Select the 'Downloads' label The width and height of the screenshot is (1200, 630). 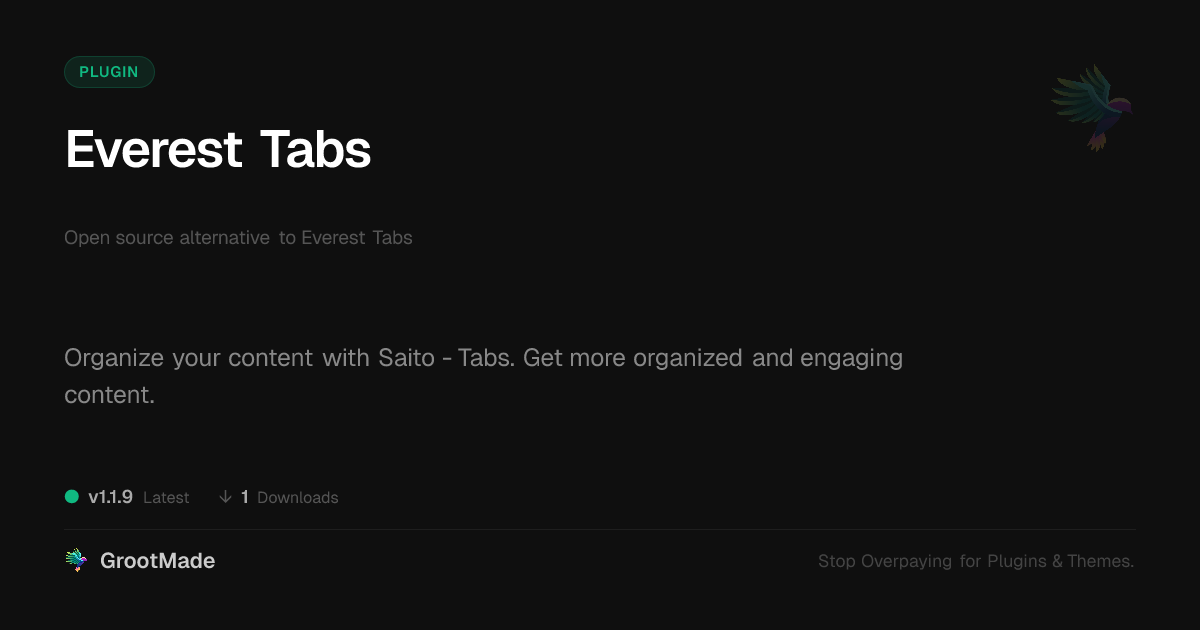click(298, 498)
